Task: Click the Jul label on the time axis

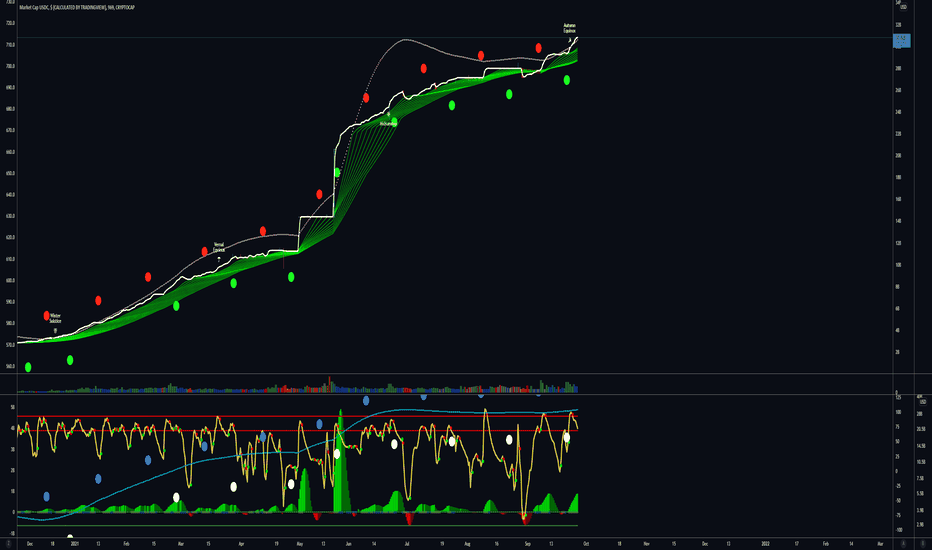Action: [x=407, y=543]
